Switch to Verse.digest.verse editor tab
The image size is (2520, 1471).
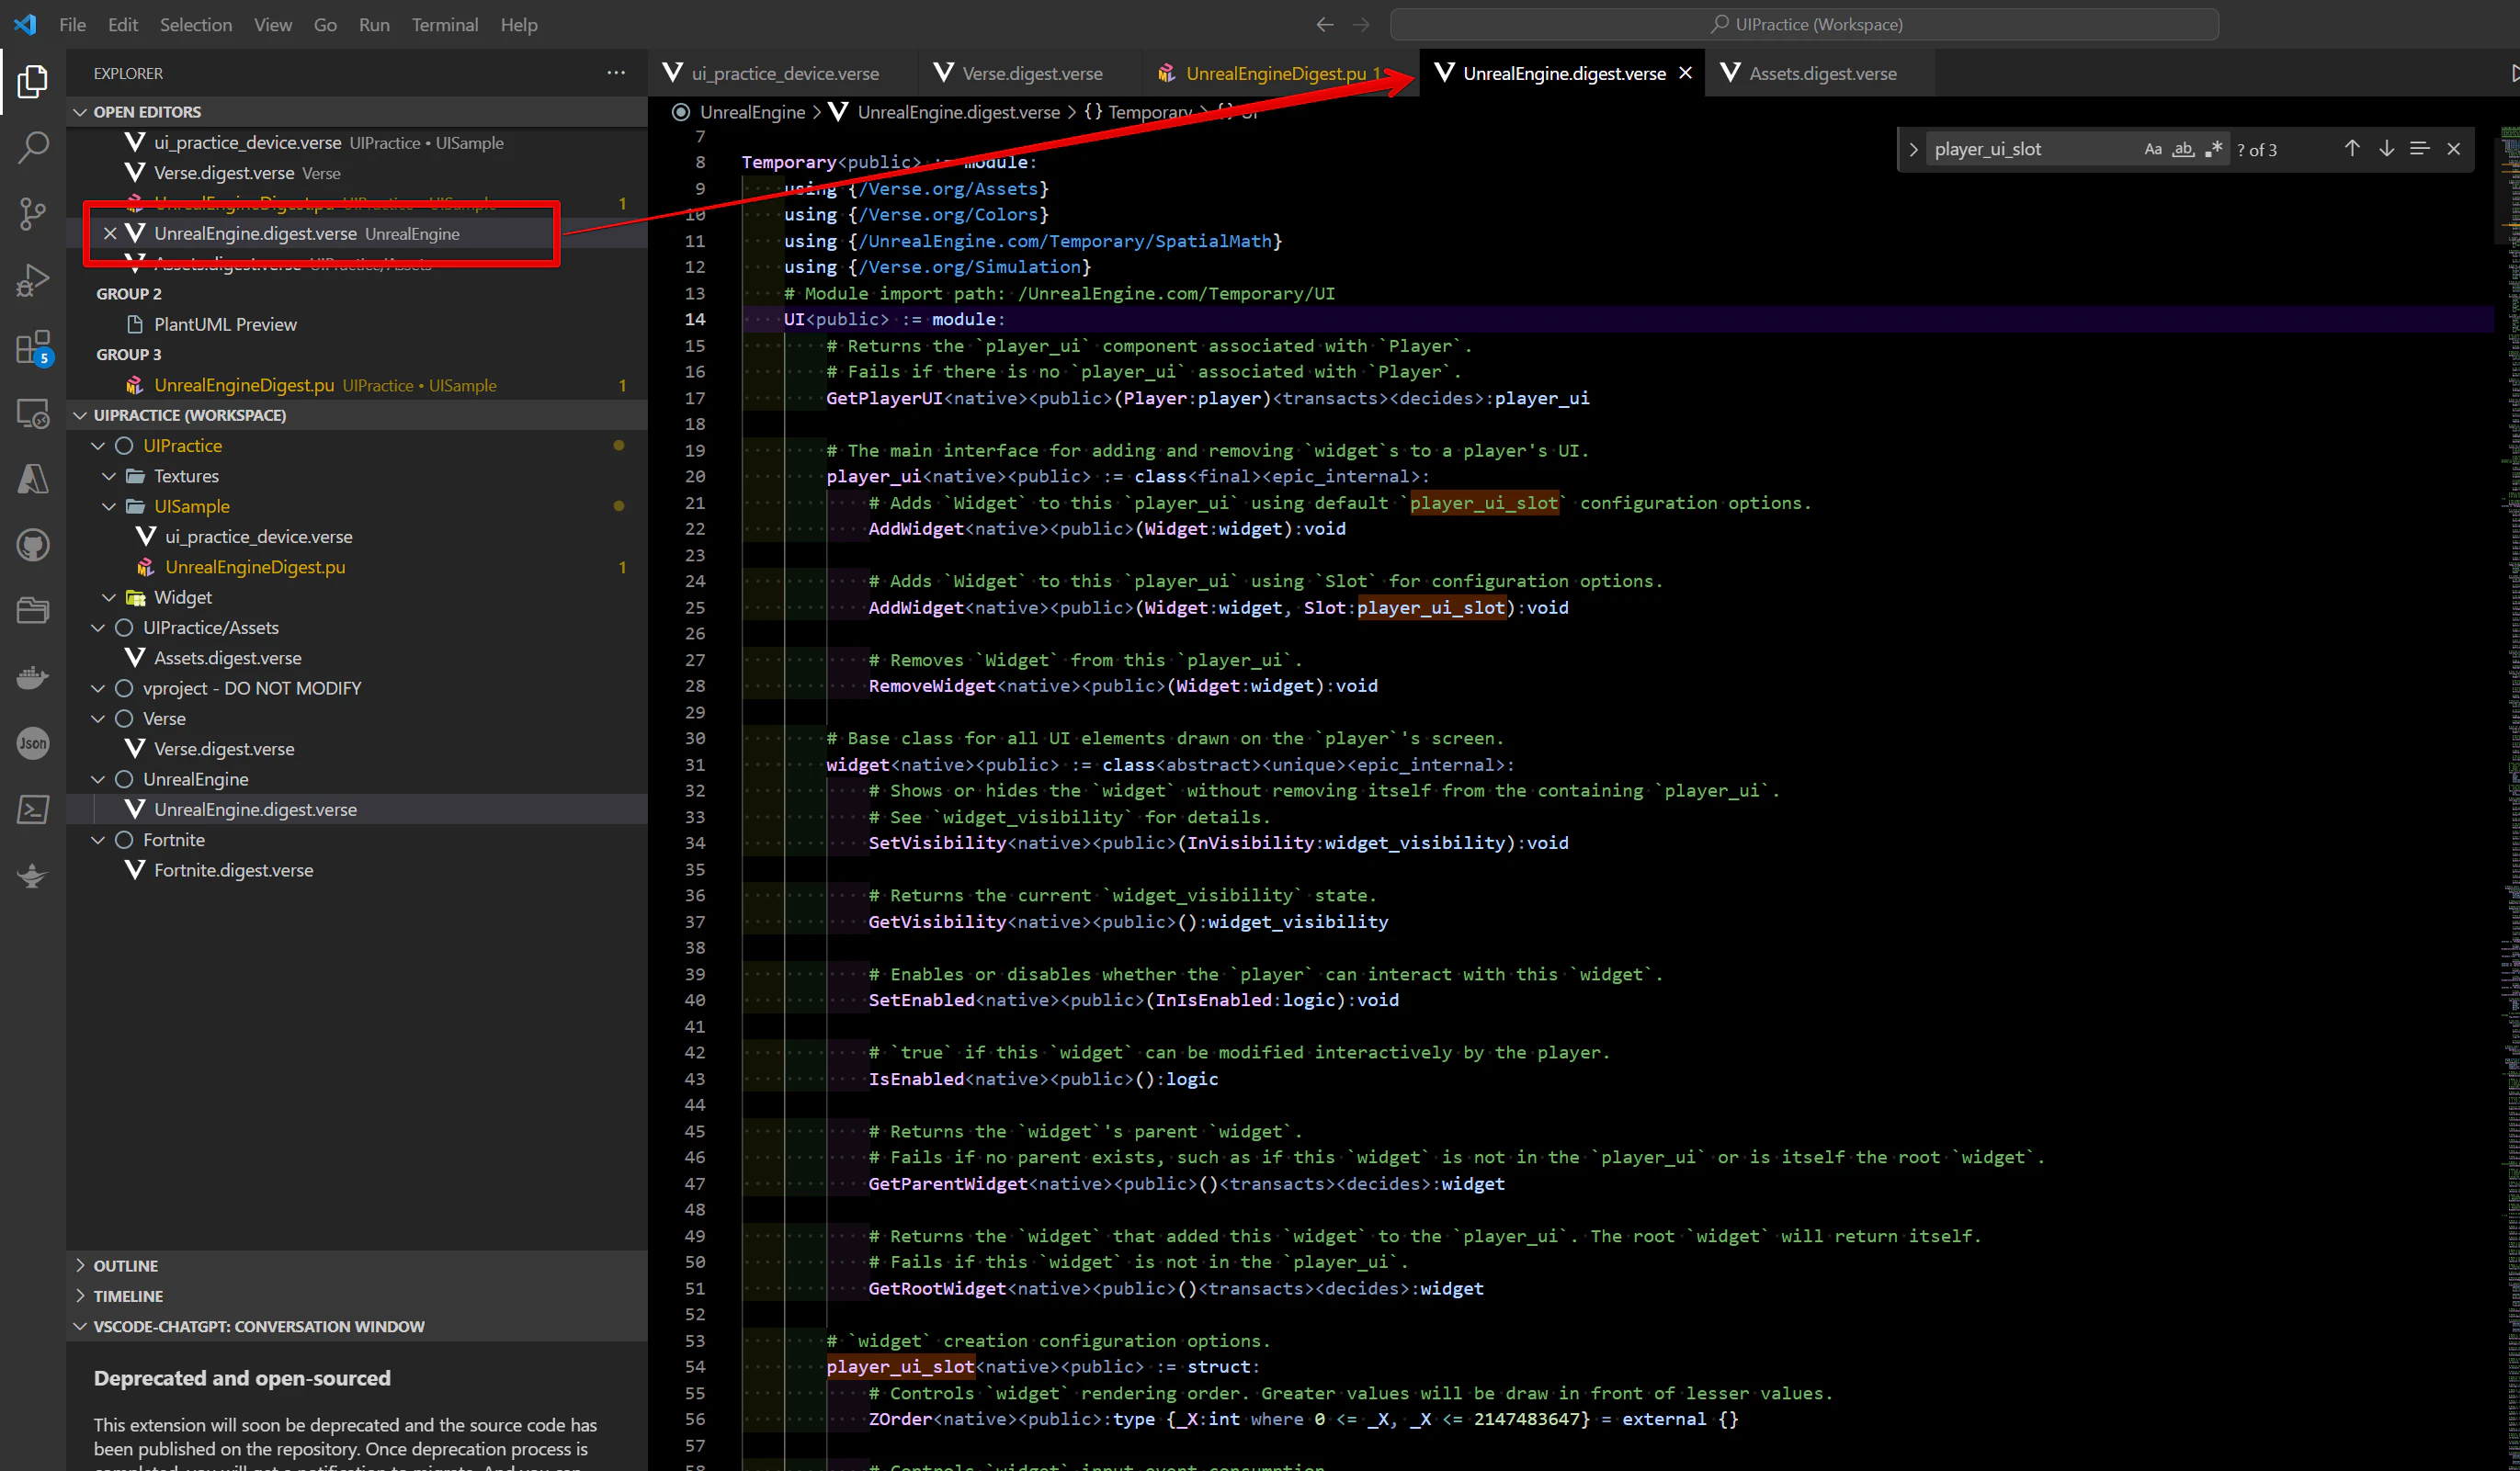pyautogui.click(x=1030, y=73)
